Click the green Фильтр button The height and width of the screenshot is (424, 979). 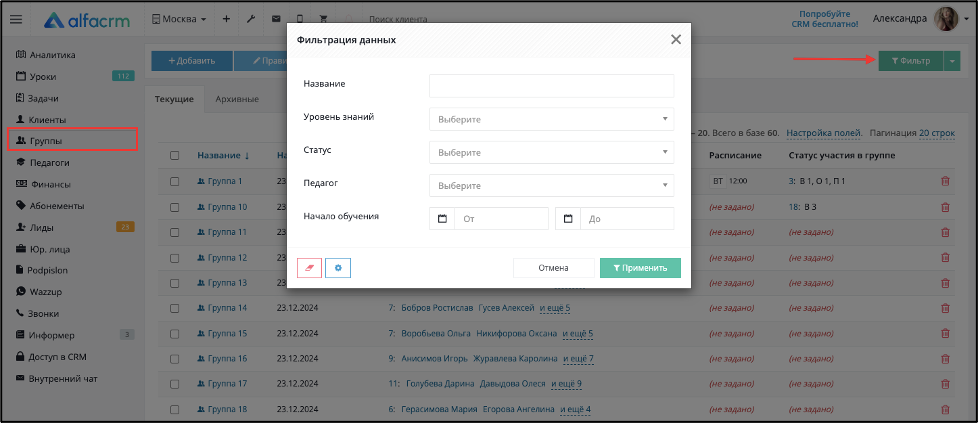click(x=911, y=61)
